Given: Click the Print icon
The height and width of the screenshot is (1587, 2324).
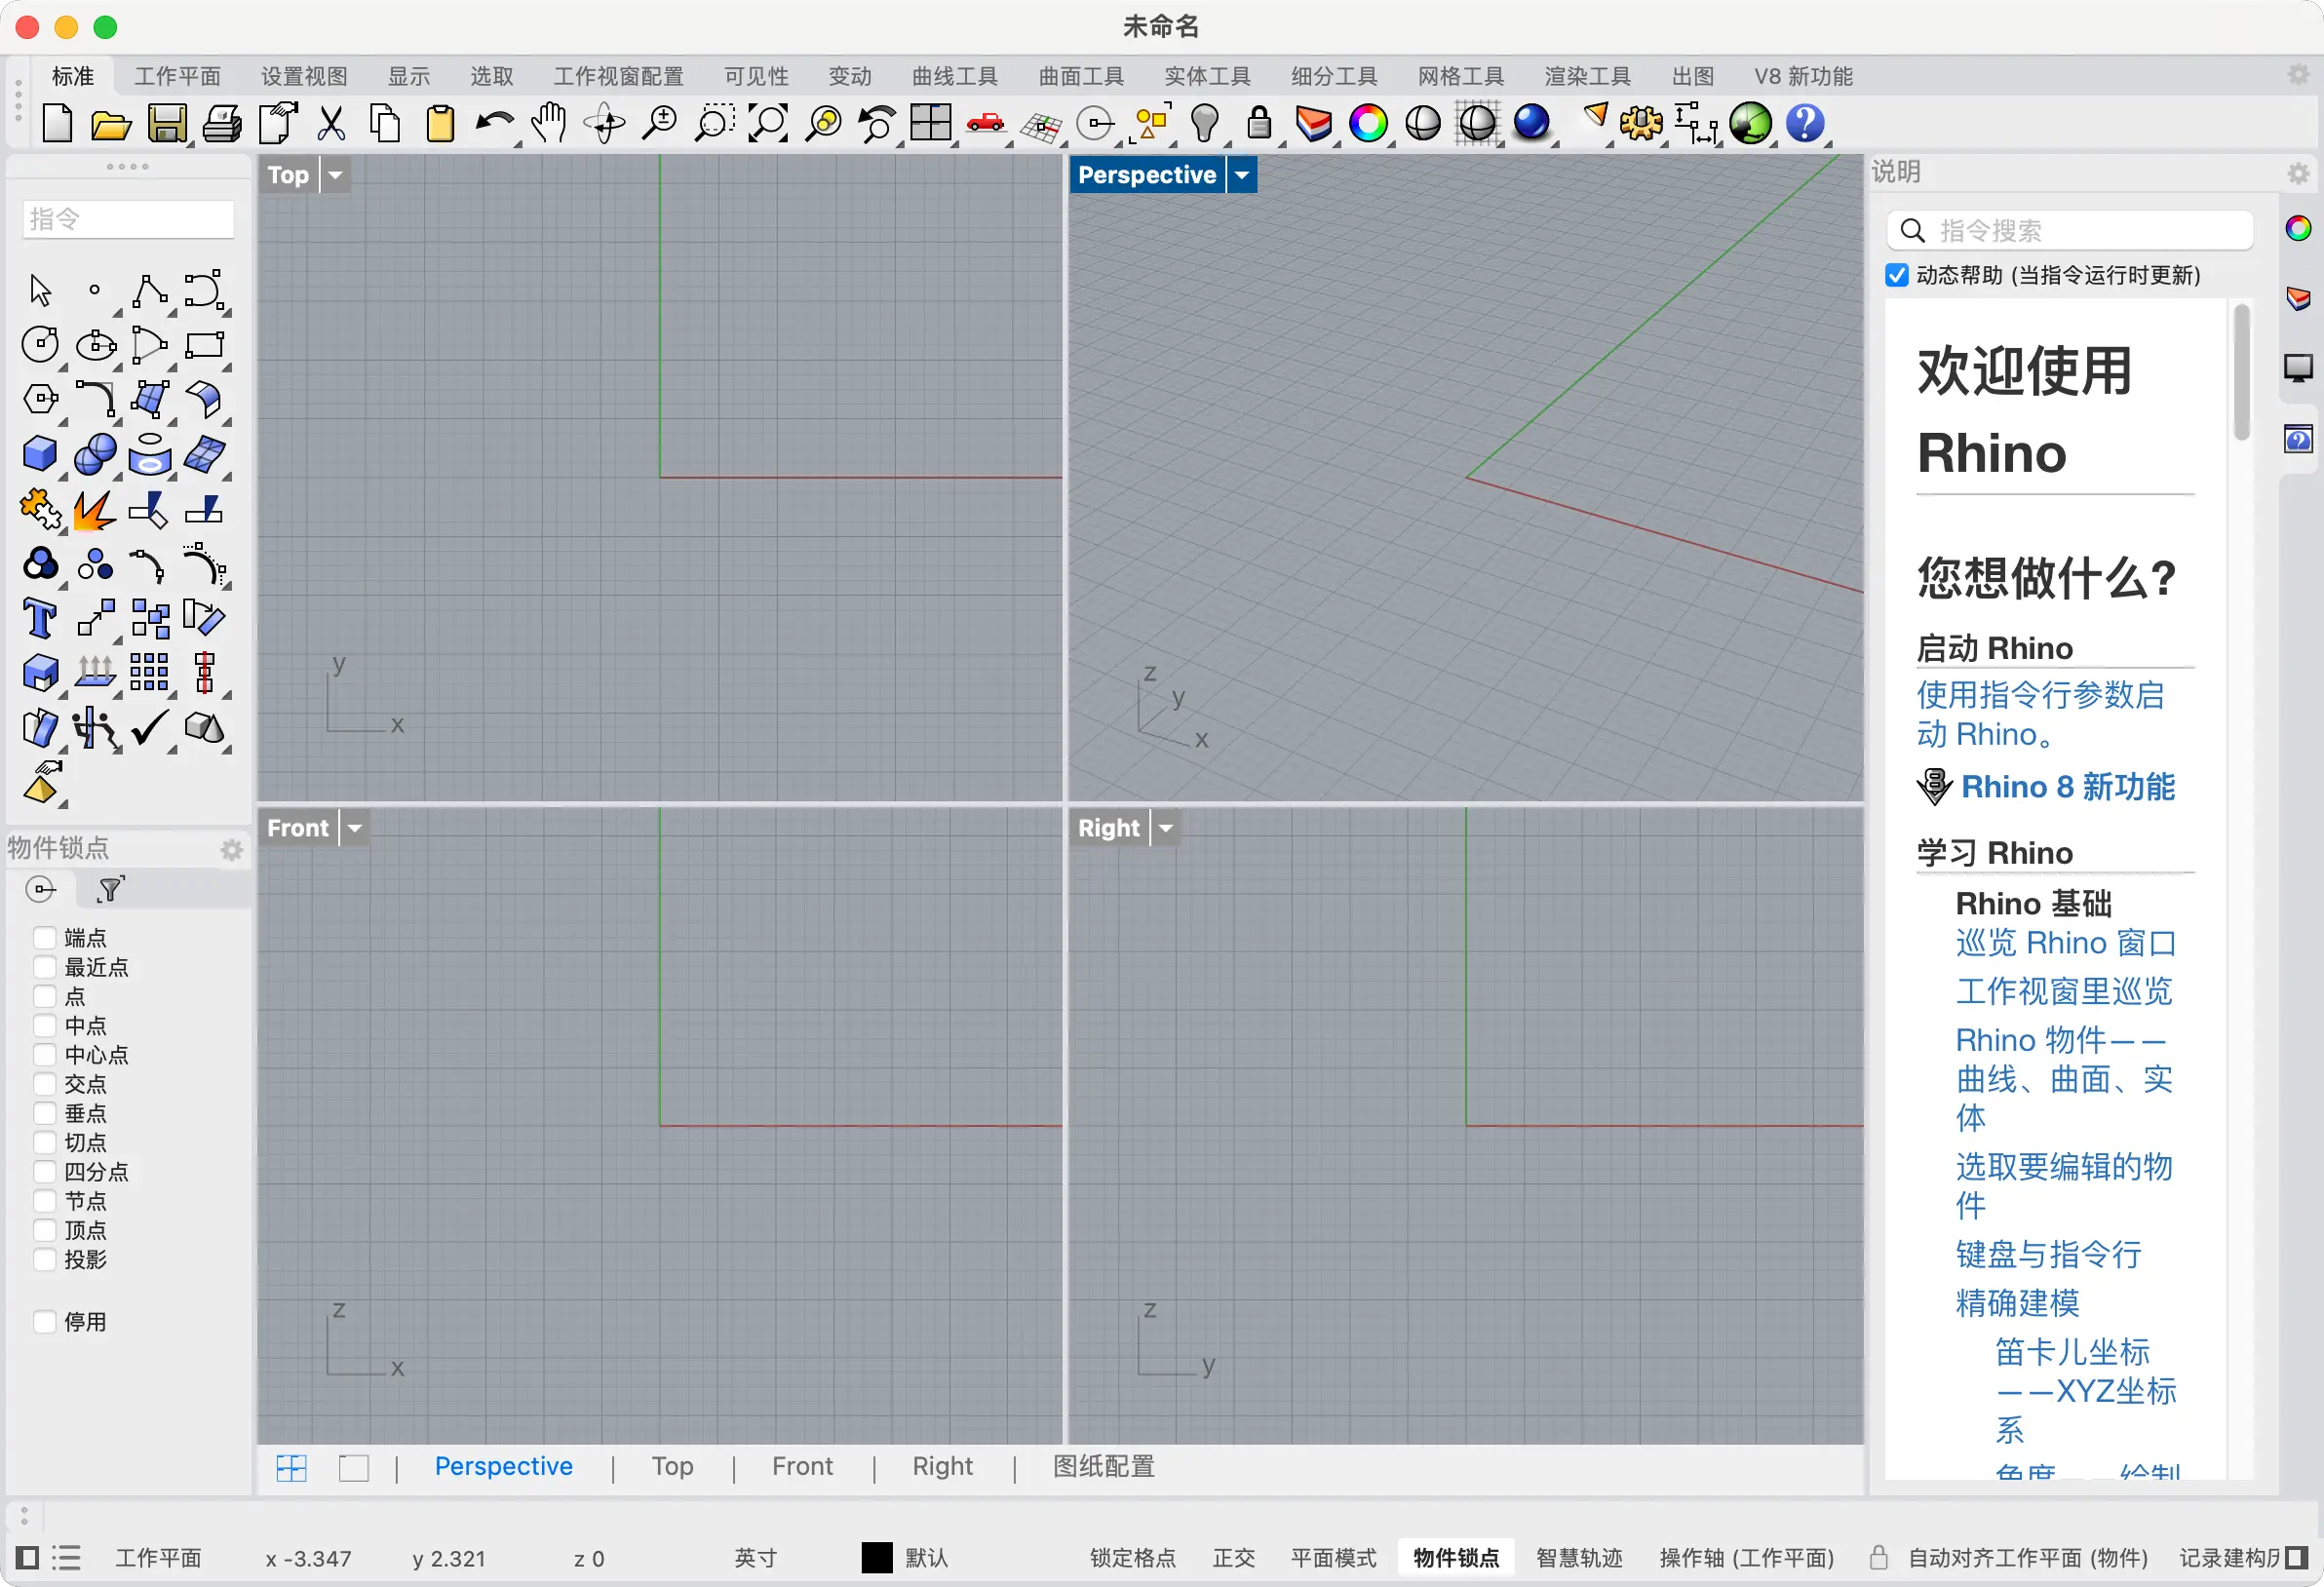Looking at the screenshot, I should [222, 124].
